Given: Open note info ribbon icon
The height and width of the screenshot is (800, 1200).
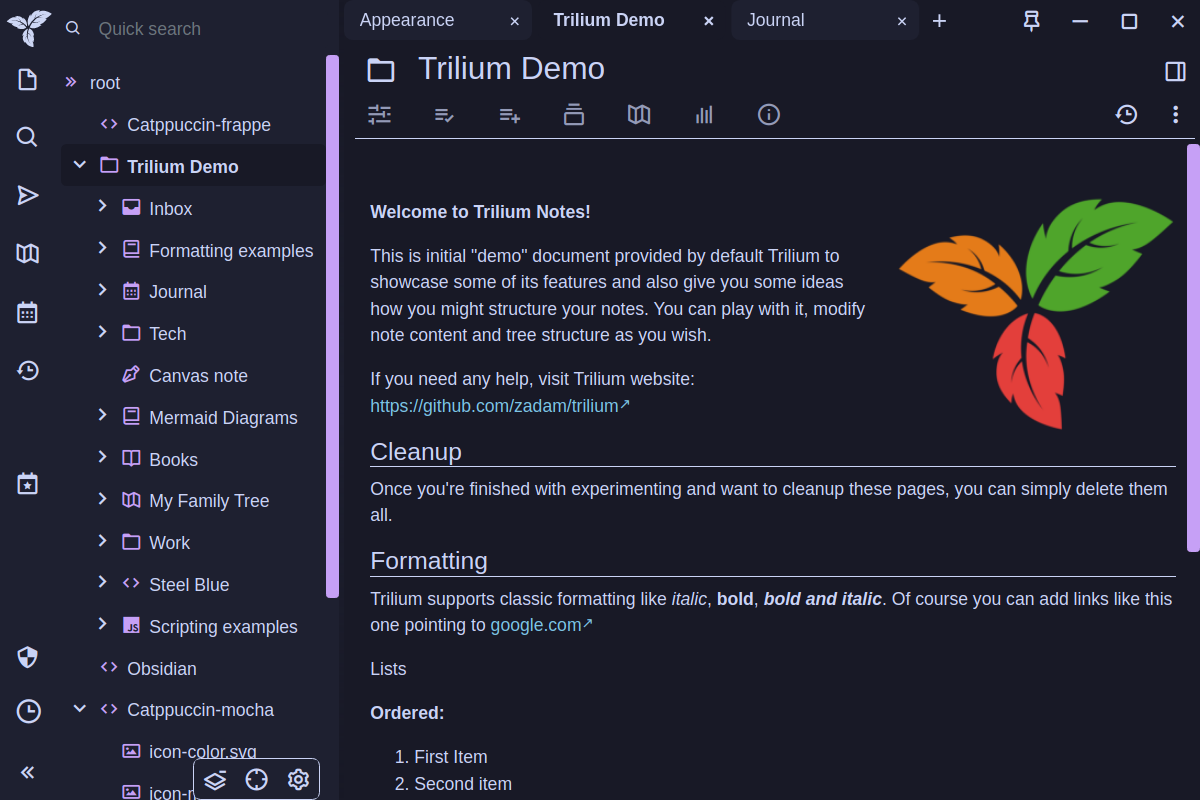Looking at the screenshot, I should [x=769, y=114].
